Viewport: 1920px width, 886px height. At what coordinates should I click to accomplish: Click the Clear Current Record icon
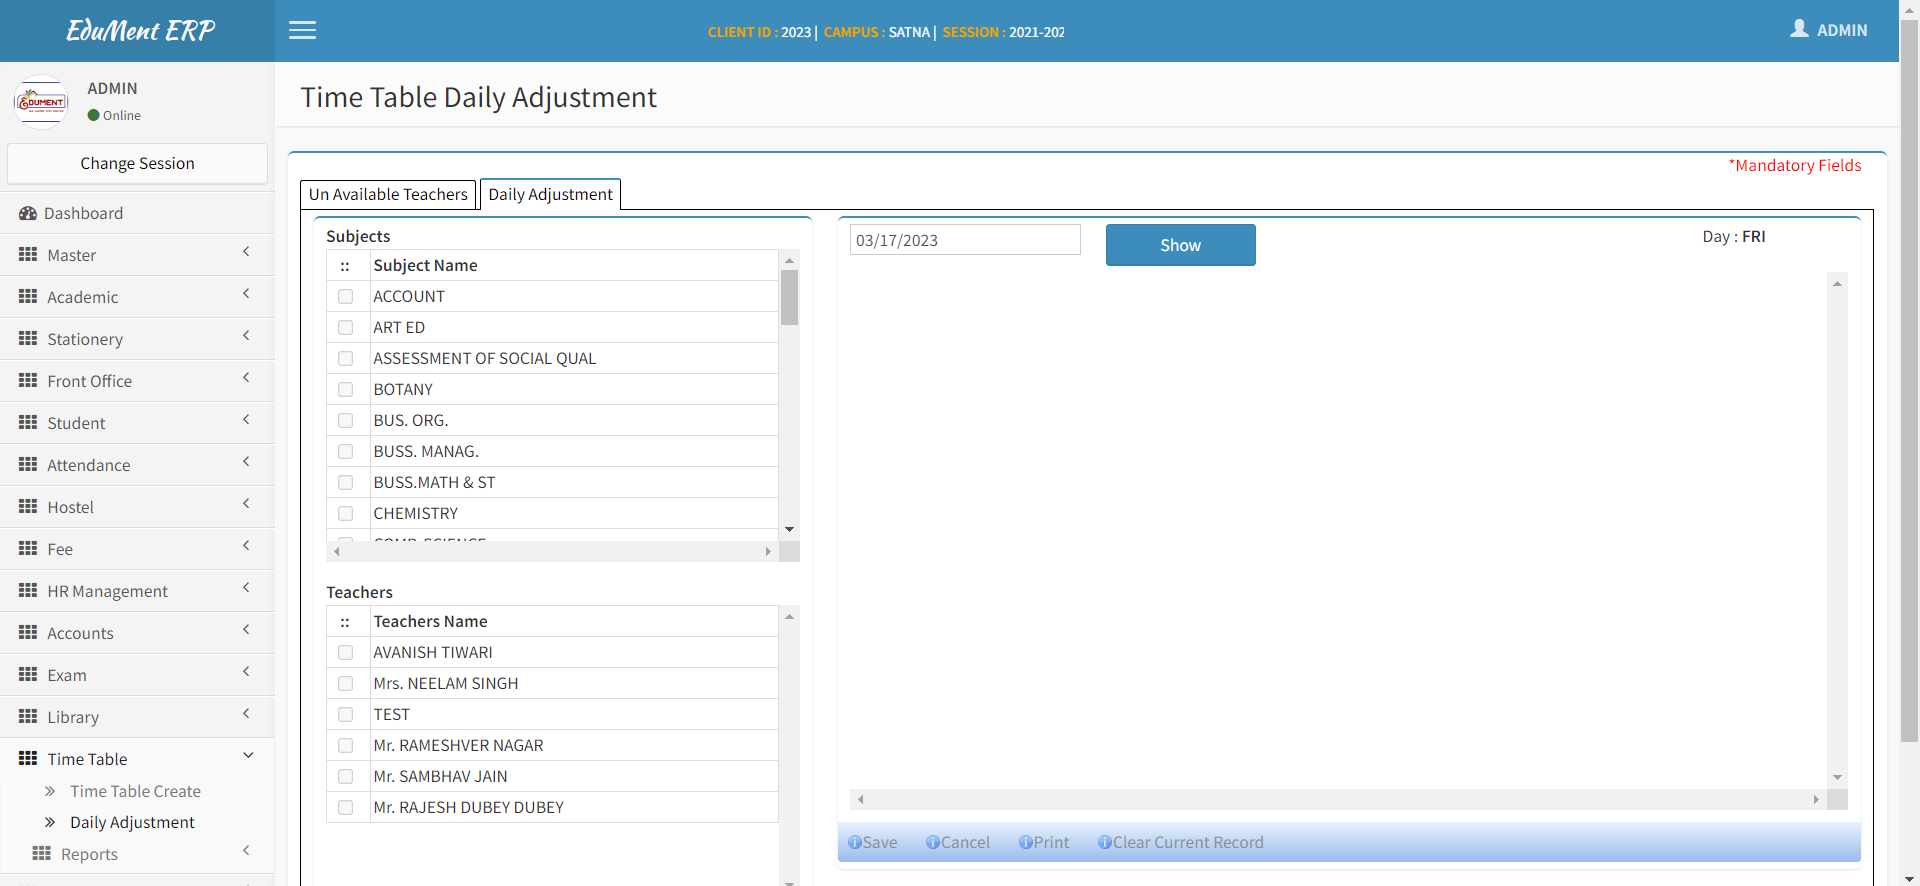click(1104, 842)
